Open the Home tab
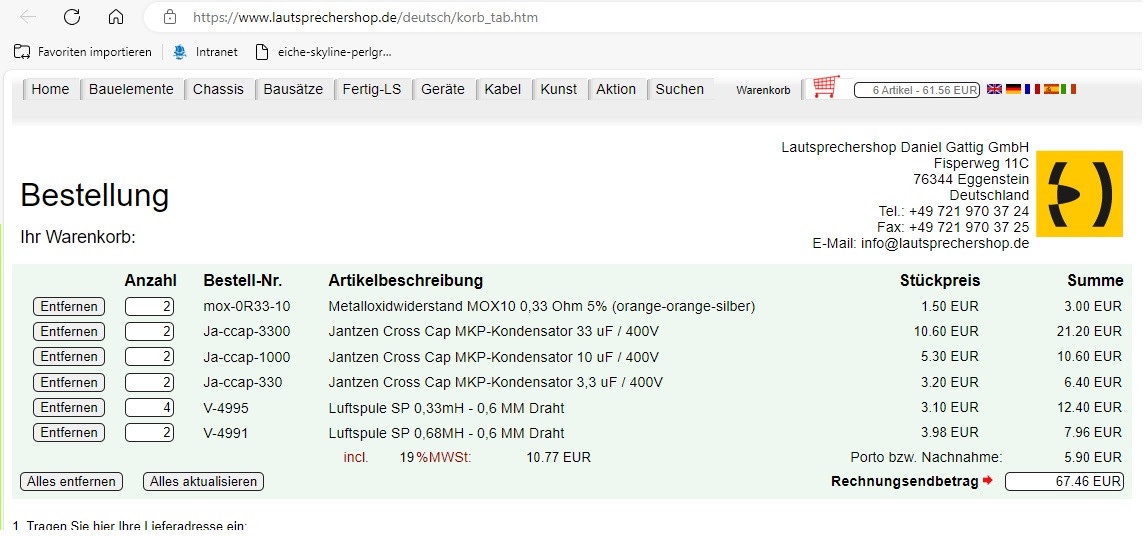The image size is (1144, 536). (x=50, y=90)
